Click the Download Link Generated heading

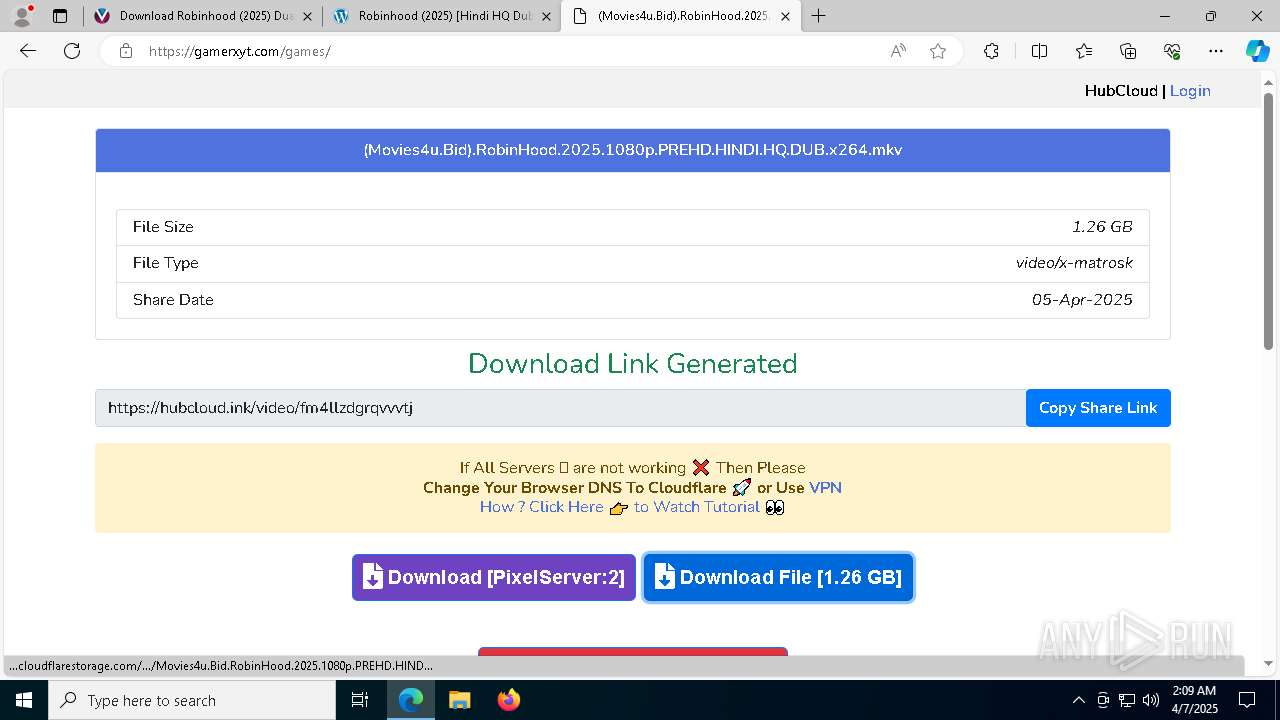click(x=633, y=363)
